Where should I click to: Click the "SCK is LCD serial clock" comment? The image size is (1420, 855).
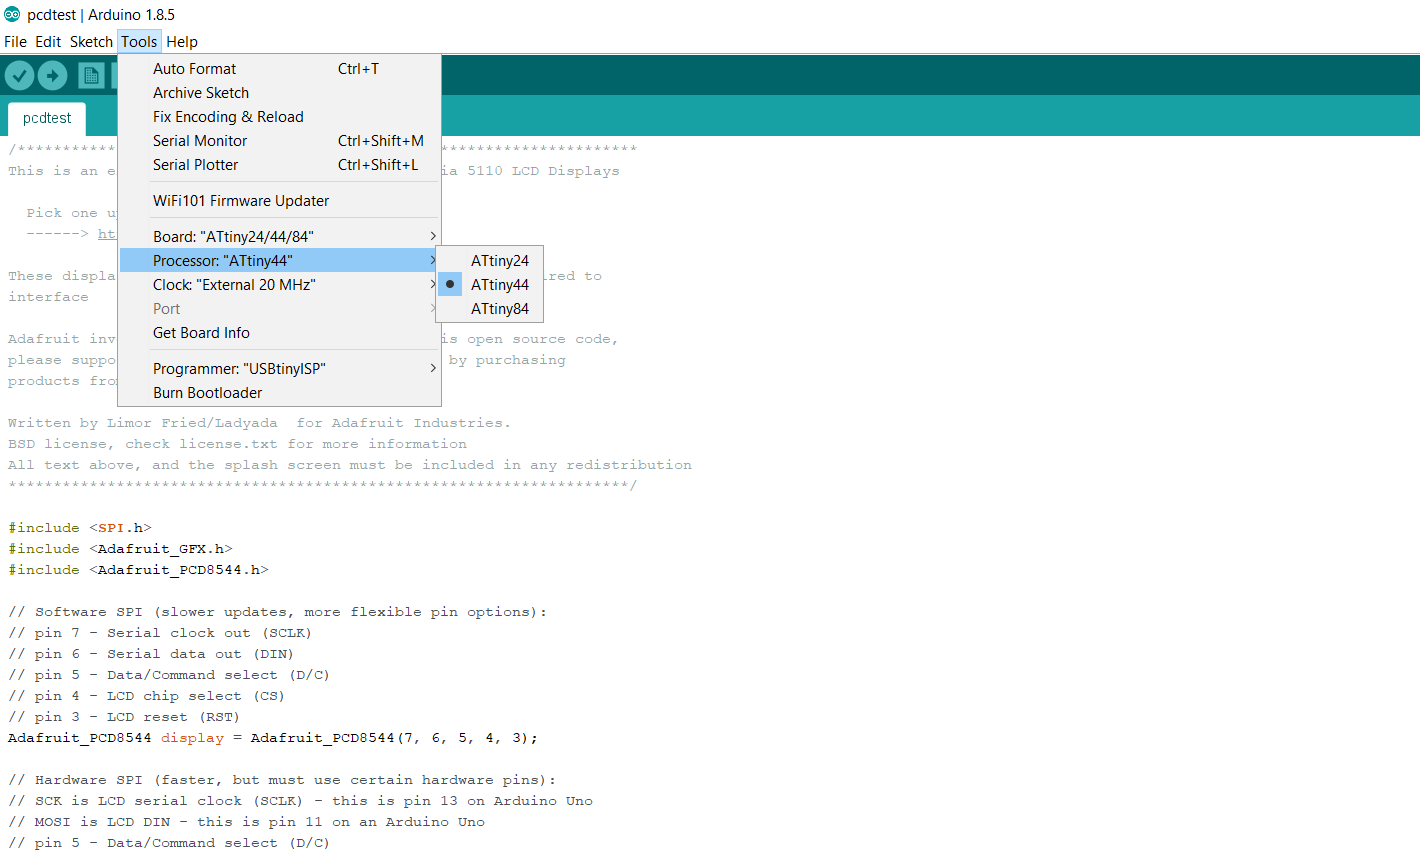[x=300, y=801]
